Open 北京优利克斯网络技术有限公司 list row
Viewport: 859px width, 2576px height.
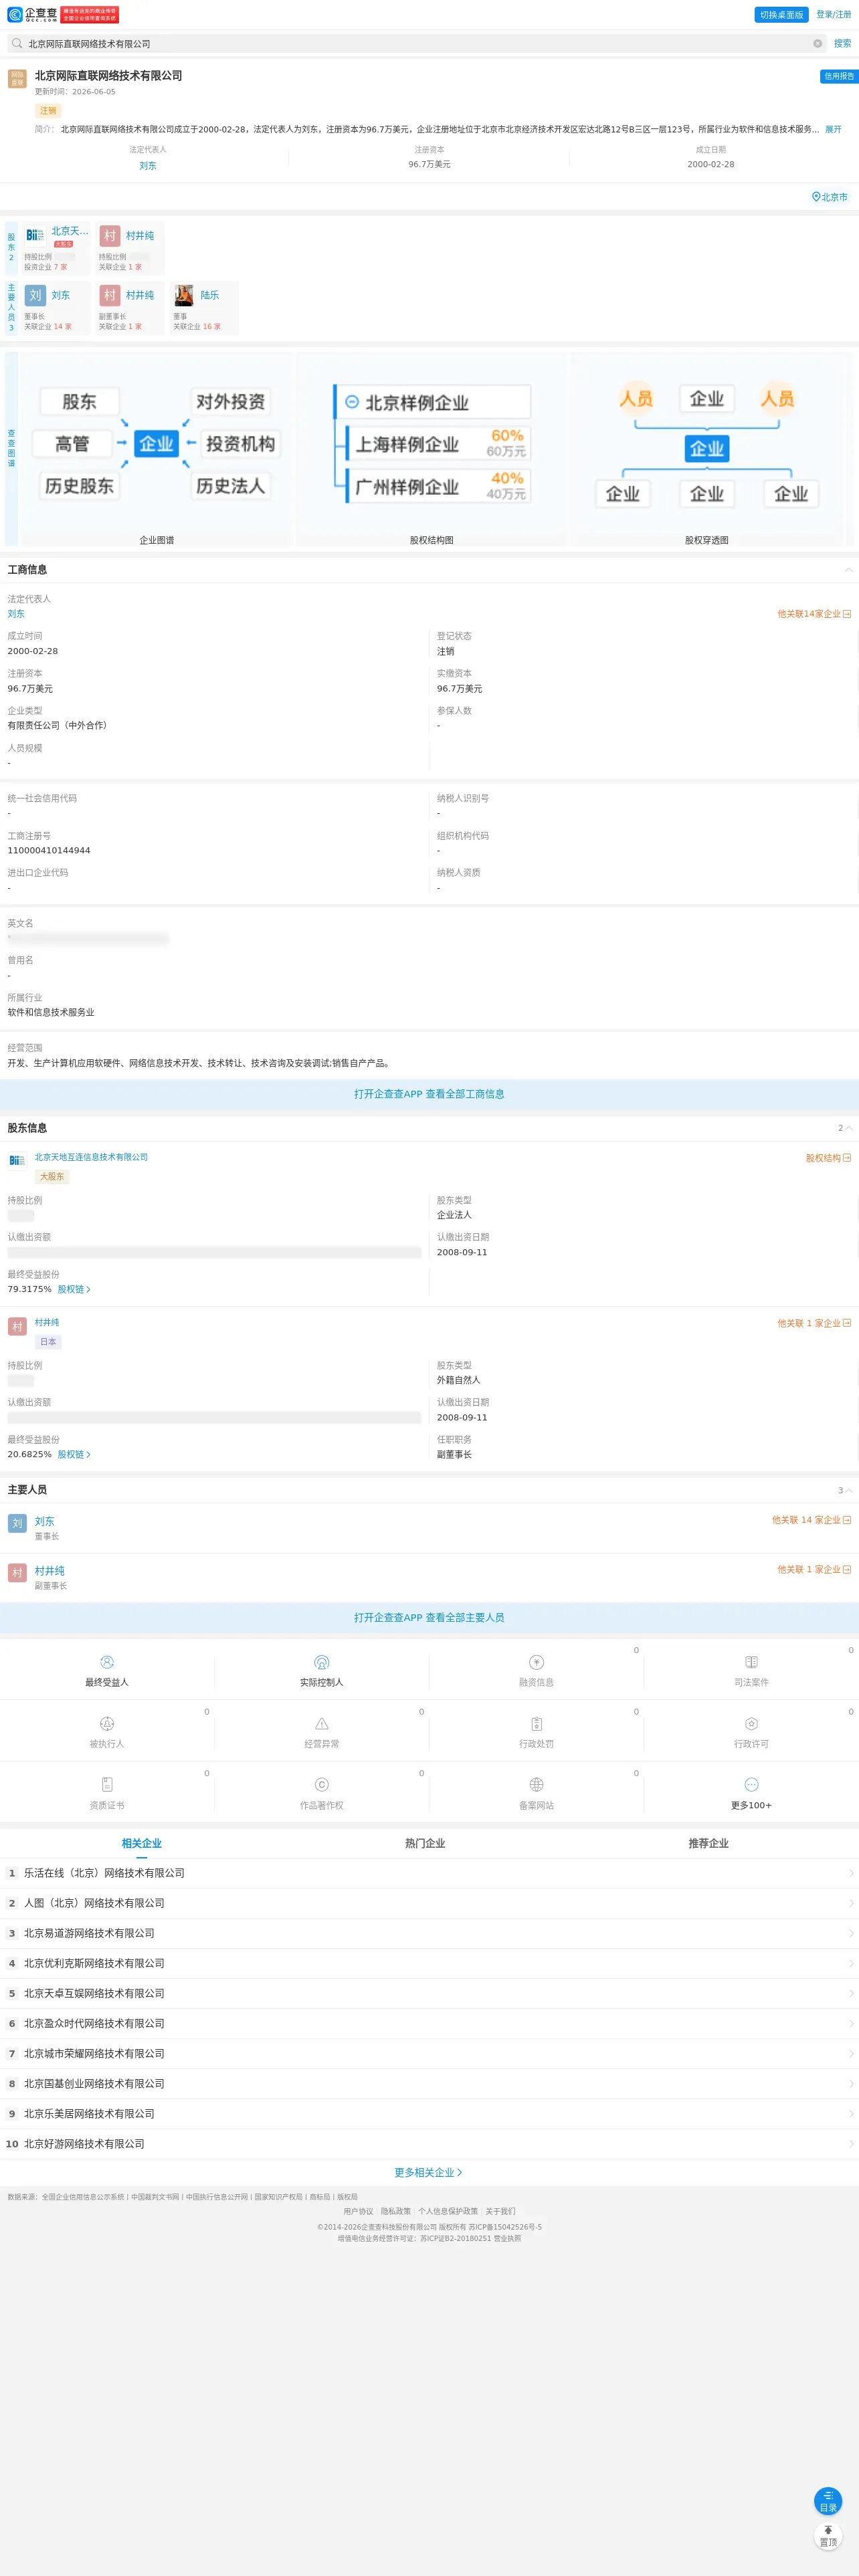click(x=429, y=1963)
